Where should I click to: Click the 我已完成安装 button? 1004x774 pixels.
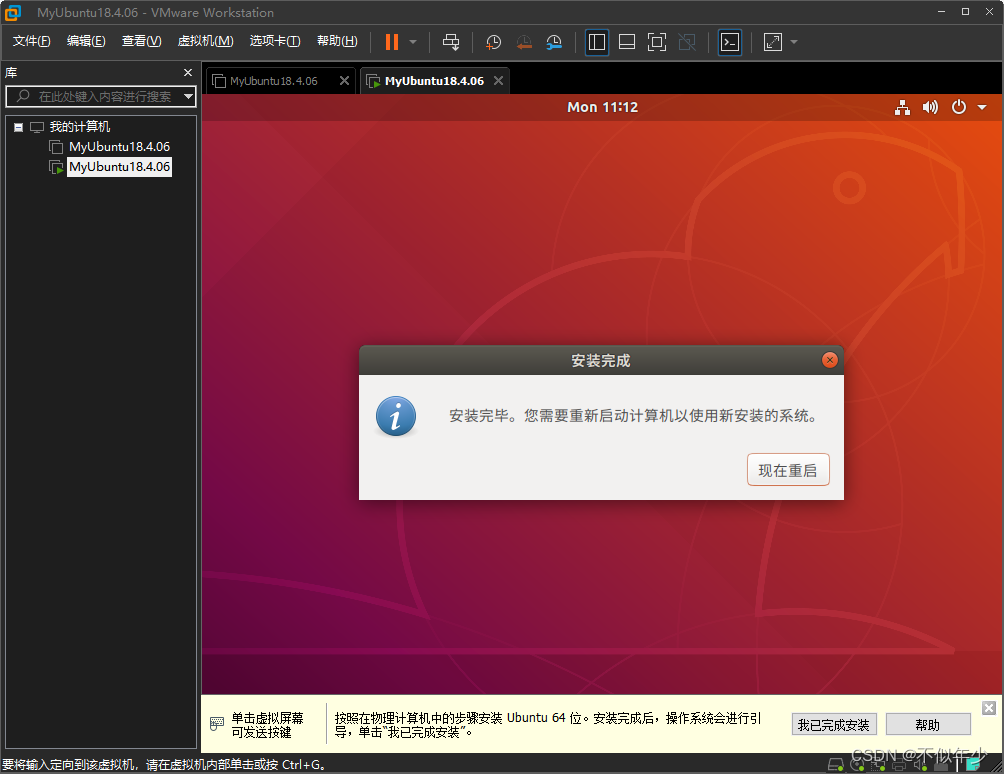coord(834,725)
